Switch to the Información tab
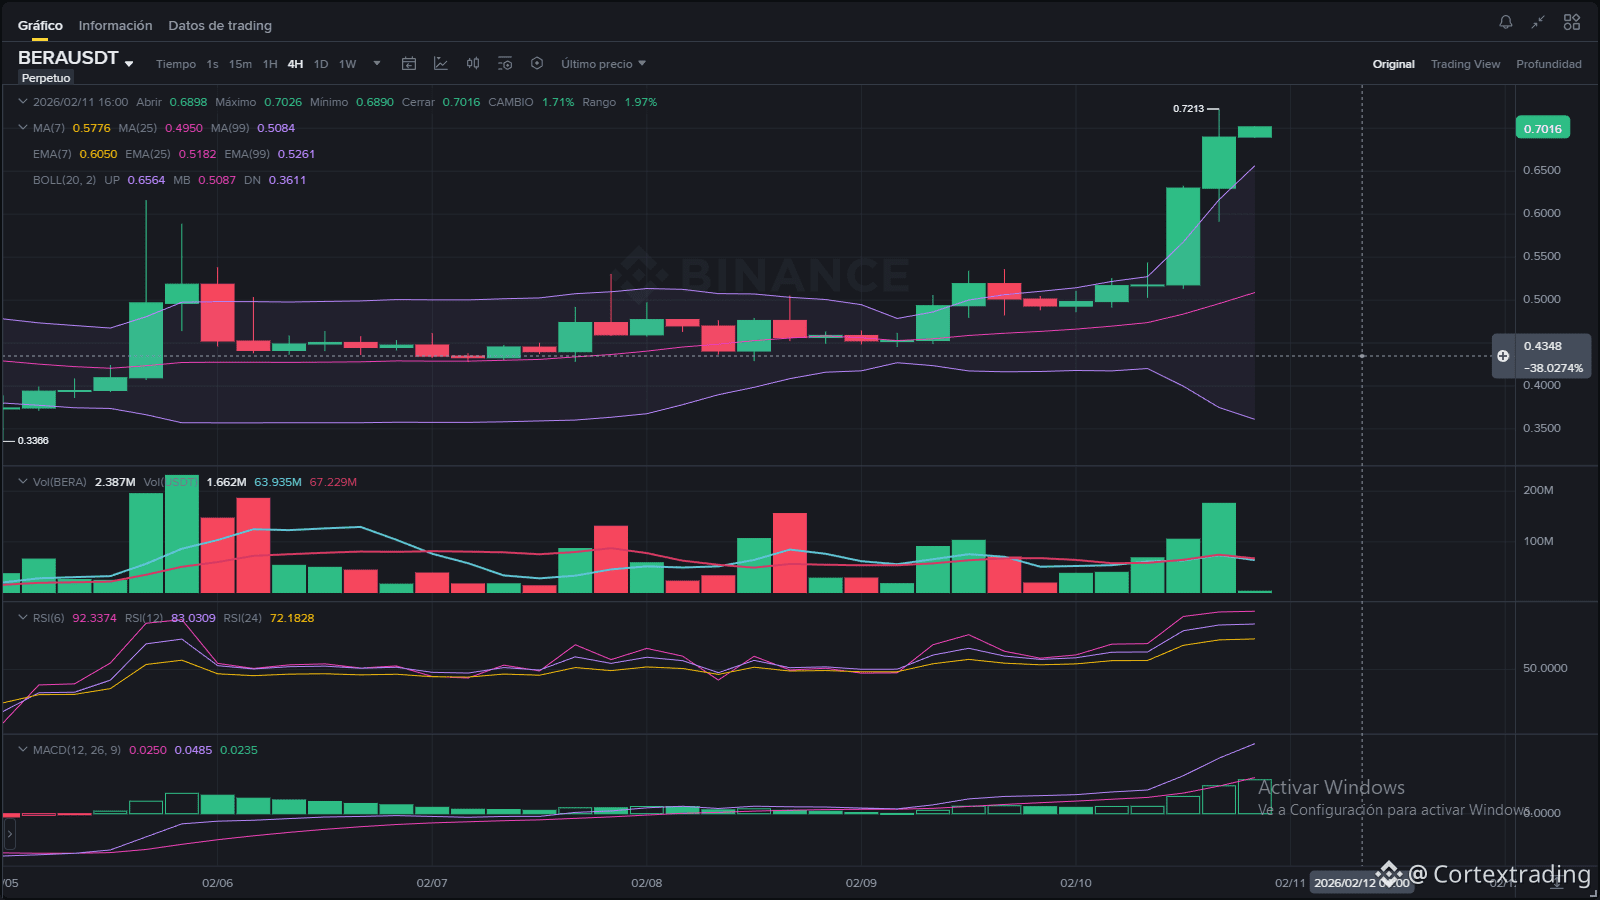This screenshot has height=900, width=1600. 116,26
